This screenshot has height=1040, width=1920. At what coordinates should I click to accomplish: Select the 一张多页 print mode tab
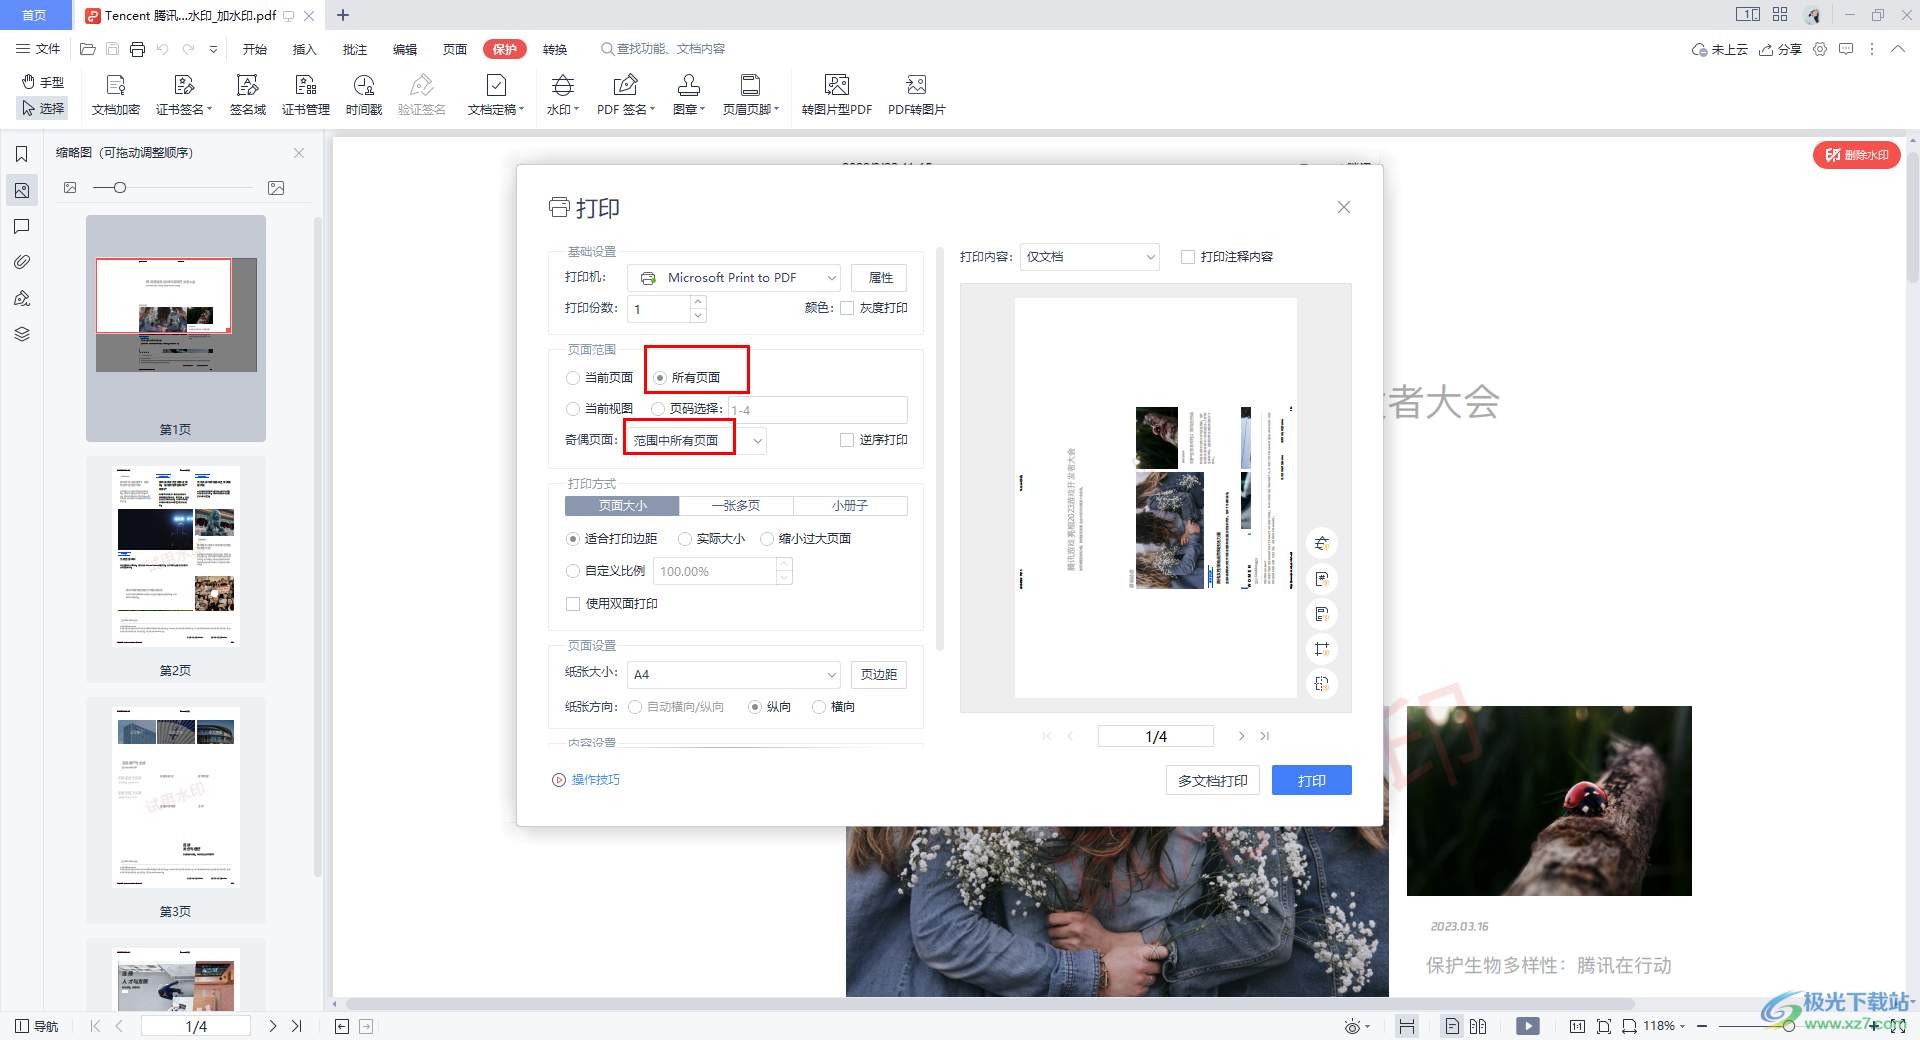tap(736, 506)
